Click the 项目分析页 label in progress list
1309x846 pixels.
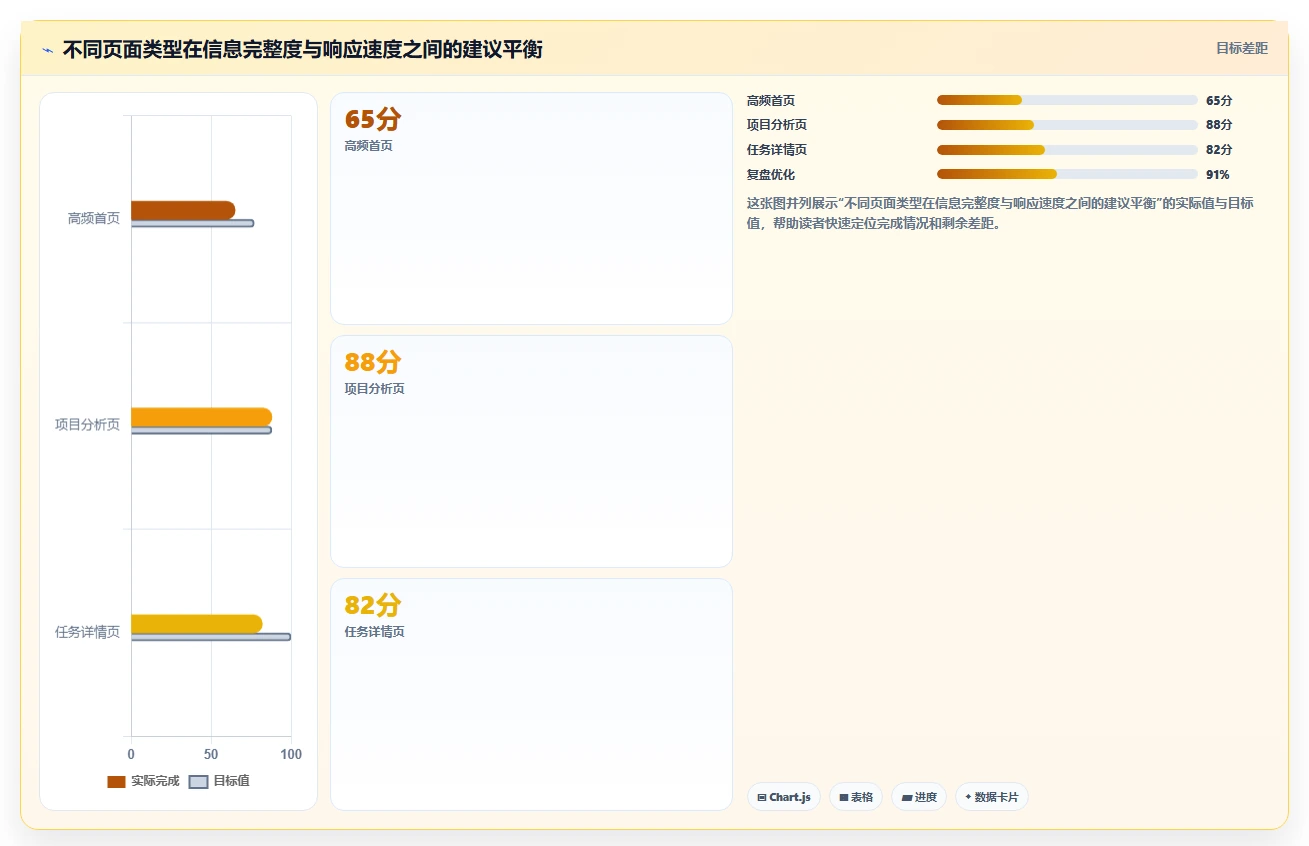pyautogui.click(x=777, y=125)
